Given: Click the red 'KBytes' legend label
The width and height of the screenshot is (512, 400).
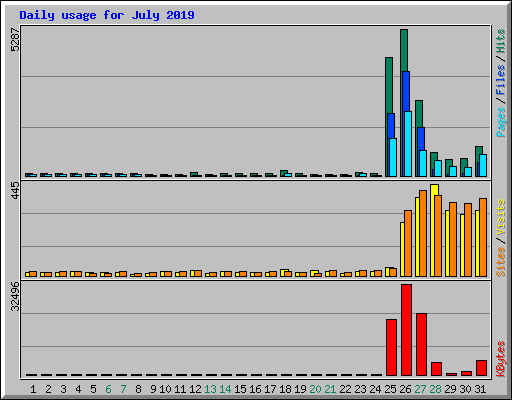Looking at the screenshot, I should click(501, 359).
